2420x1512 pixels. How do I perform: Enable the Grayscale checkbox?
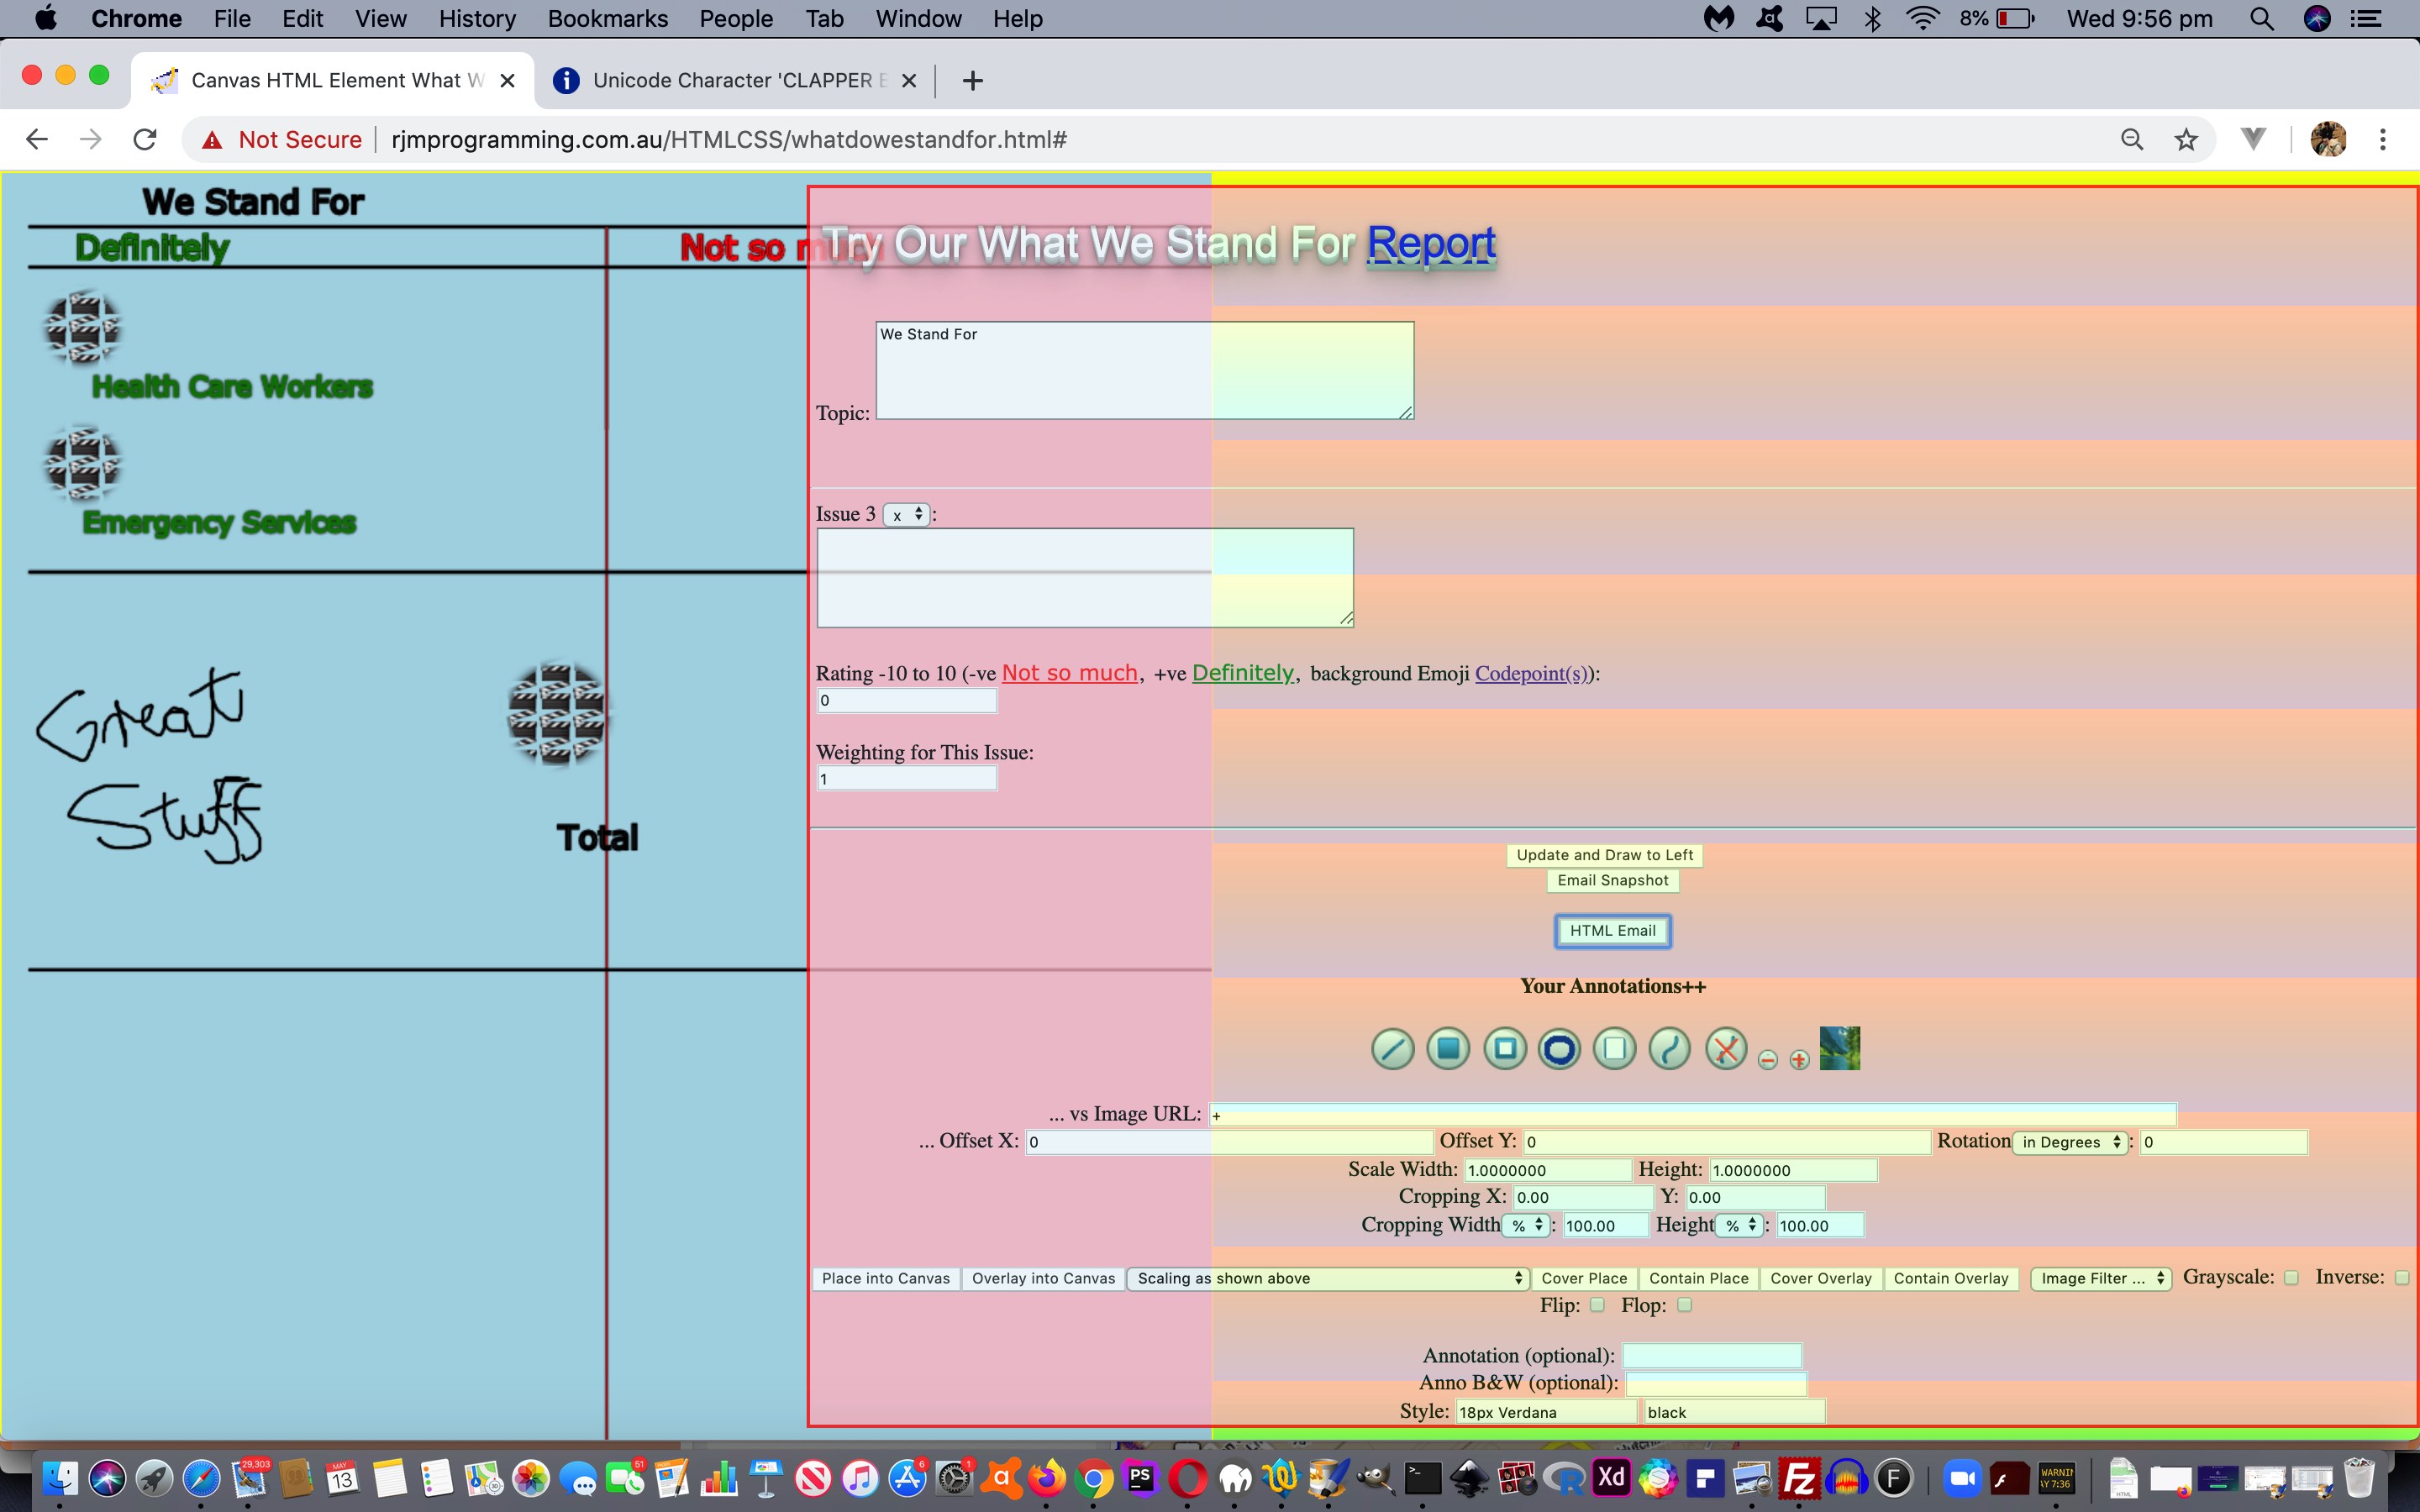[2291, 1278]
